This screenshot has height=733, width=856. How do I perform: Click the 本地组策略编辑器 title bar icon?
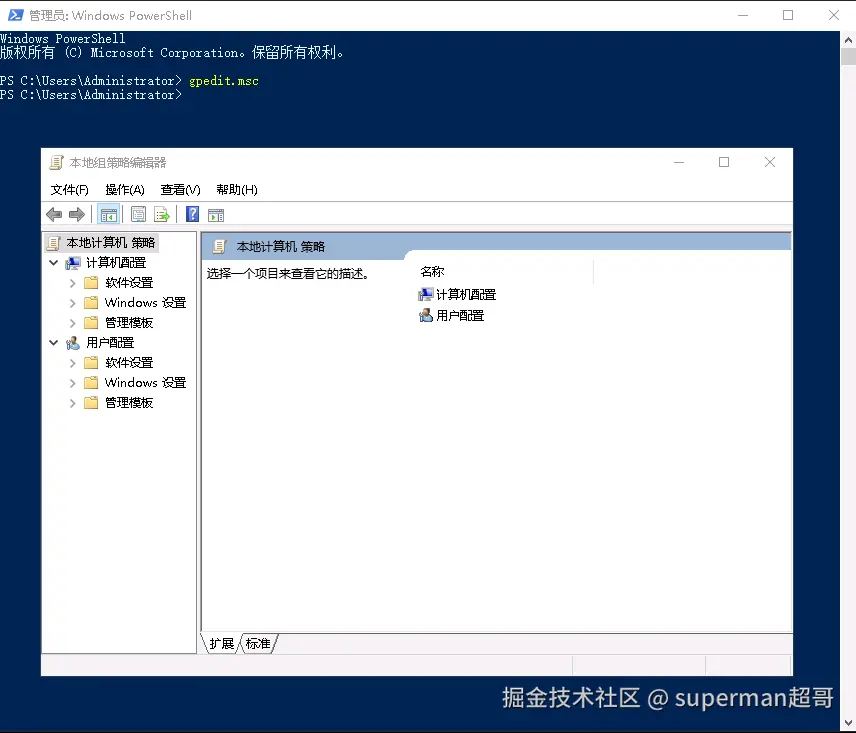56,163
